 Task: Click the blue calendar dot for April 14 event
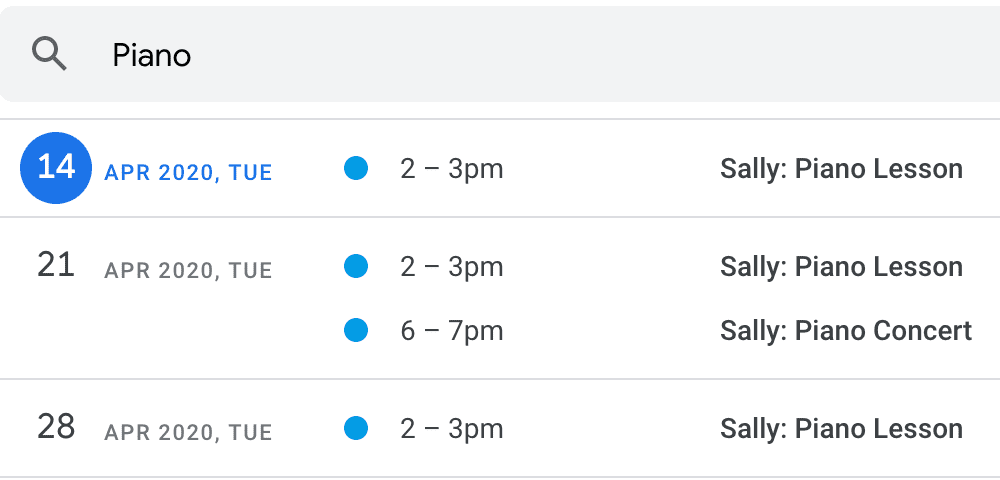tap(356, 169)
